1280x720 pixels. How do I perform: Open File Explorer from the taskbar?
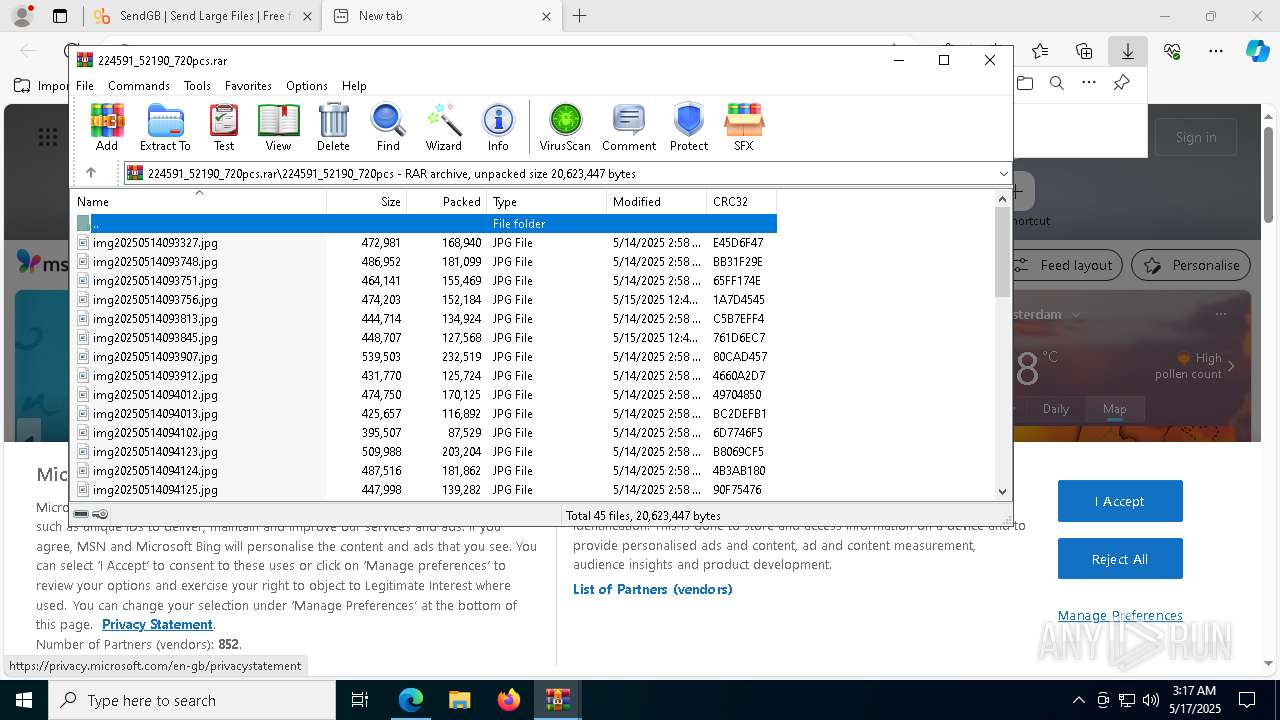click(459, 700)
